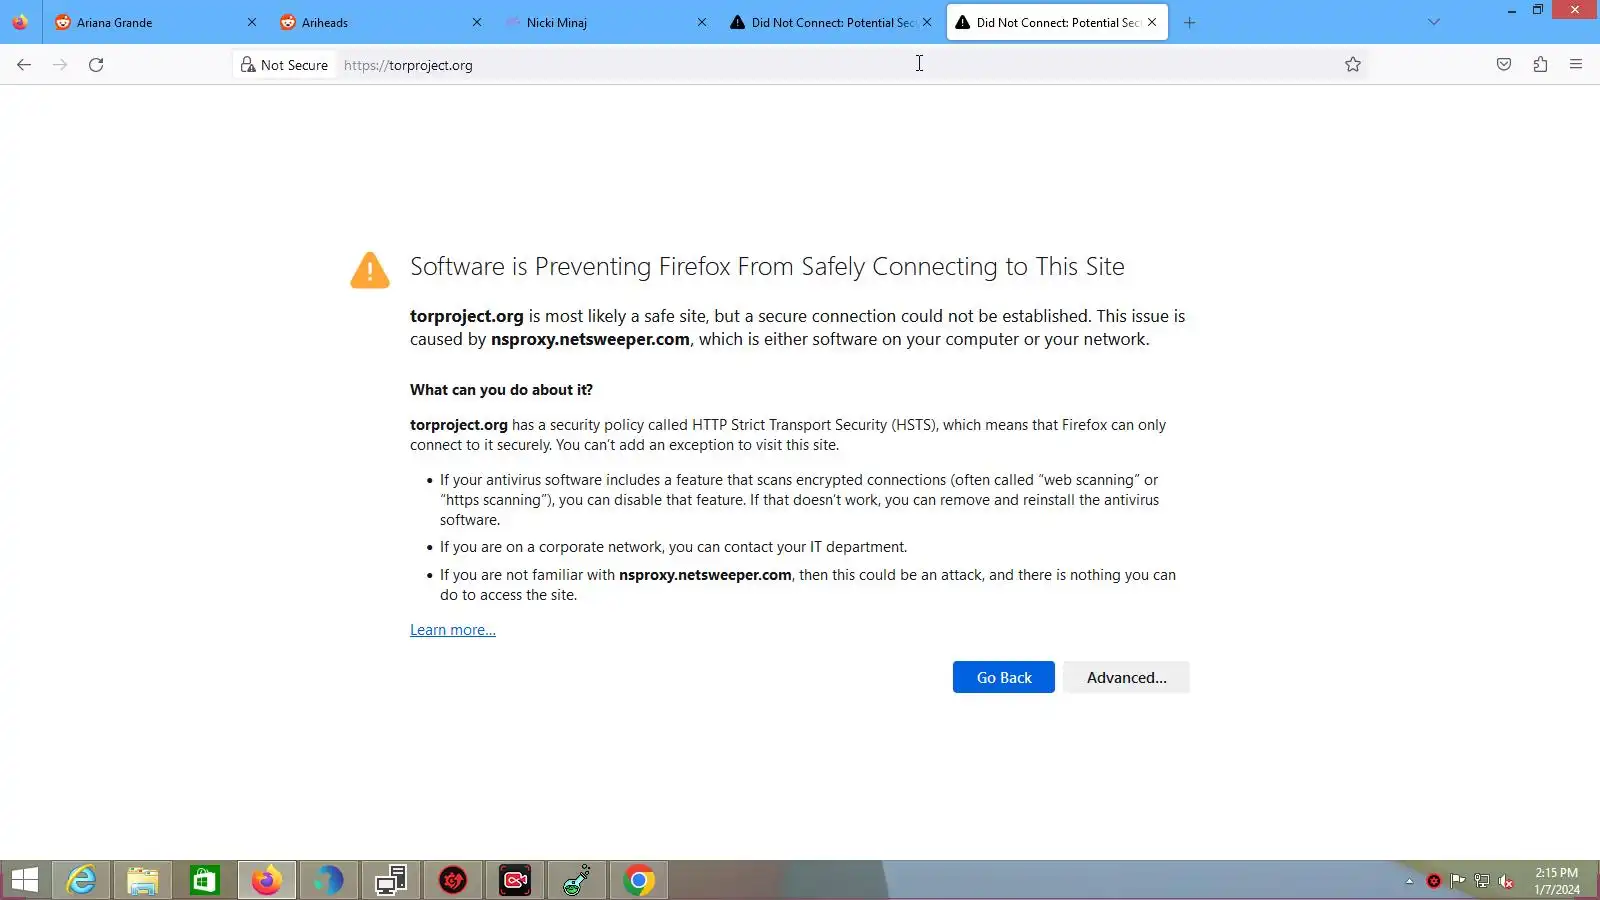Click the forward navigation arrow

(60, 65)
